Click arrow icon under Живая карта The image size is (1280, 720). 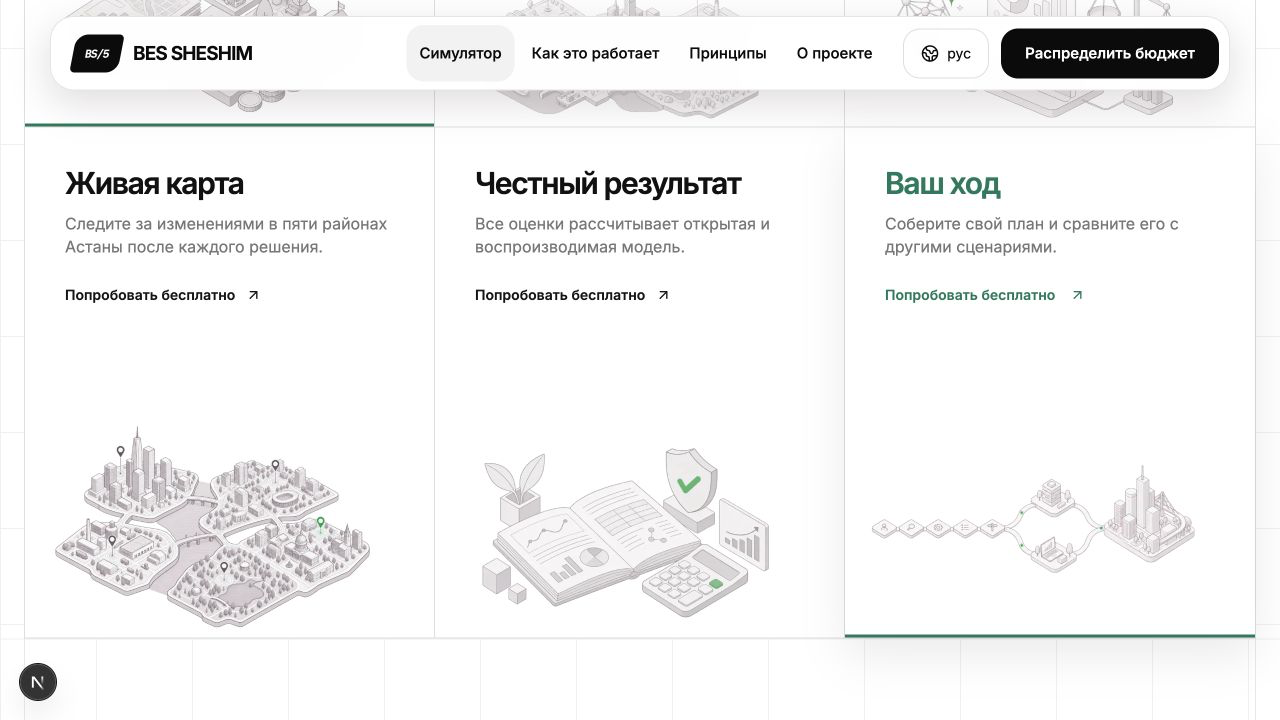click(x=253, y=295)
